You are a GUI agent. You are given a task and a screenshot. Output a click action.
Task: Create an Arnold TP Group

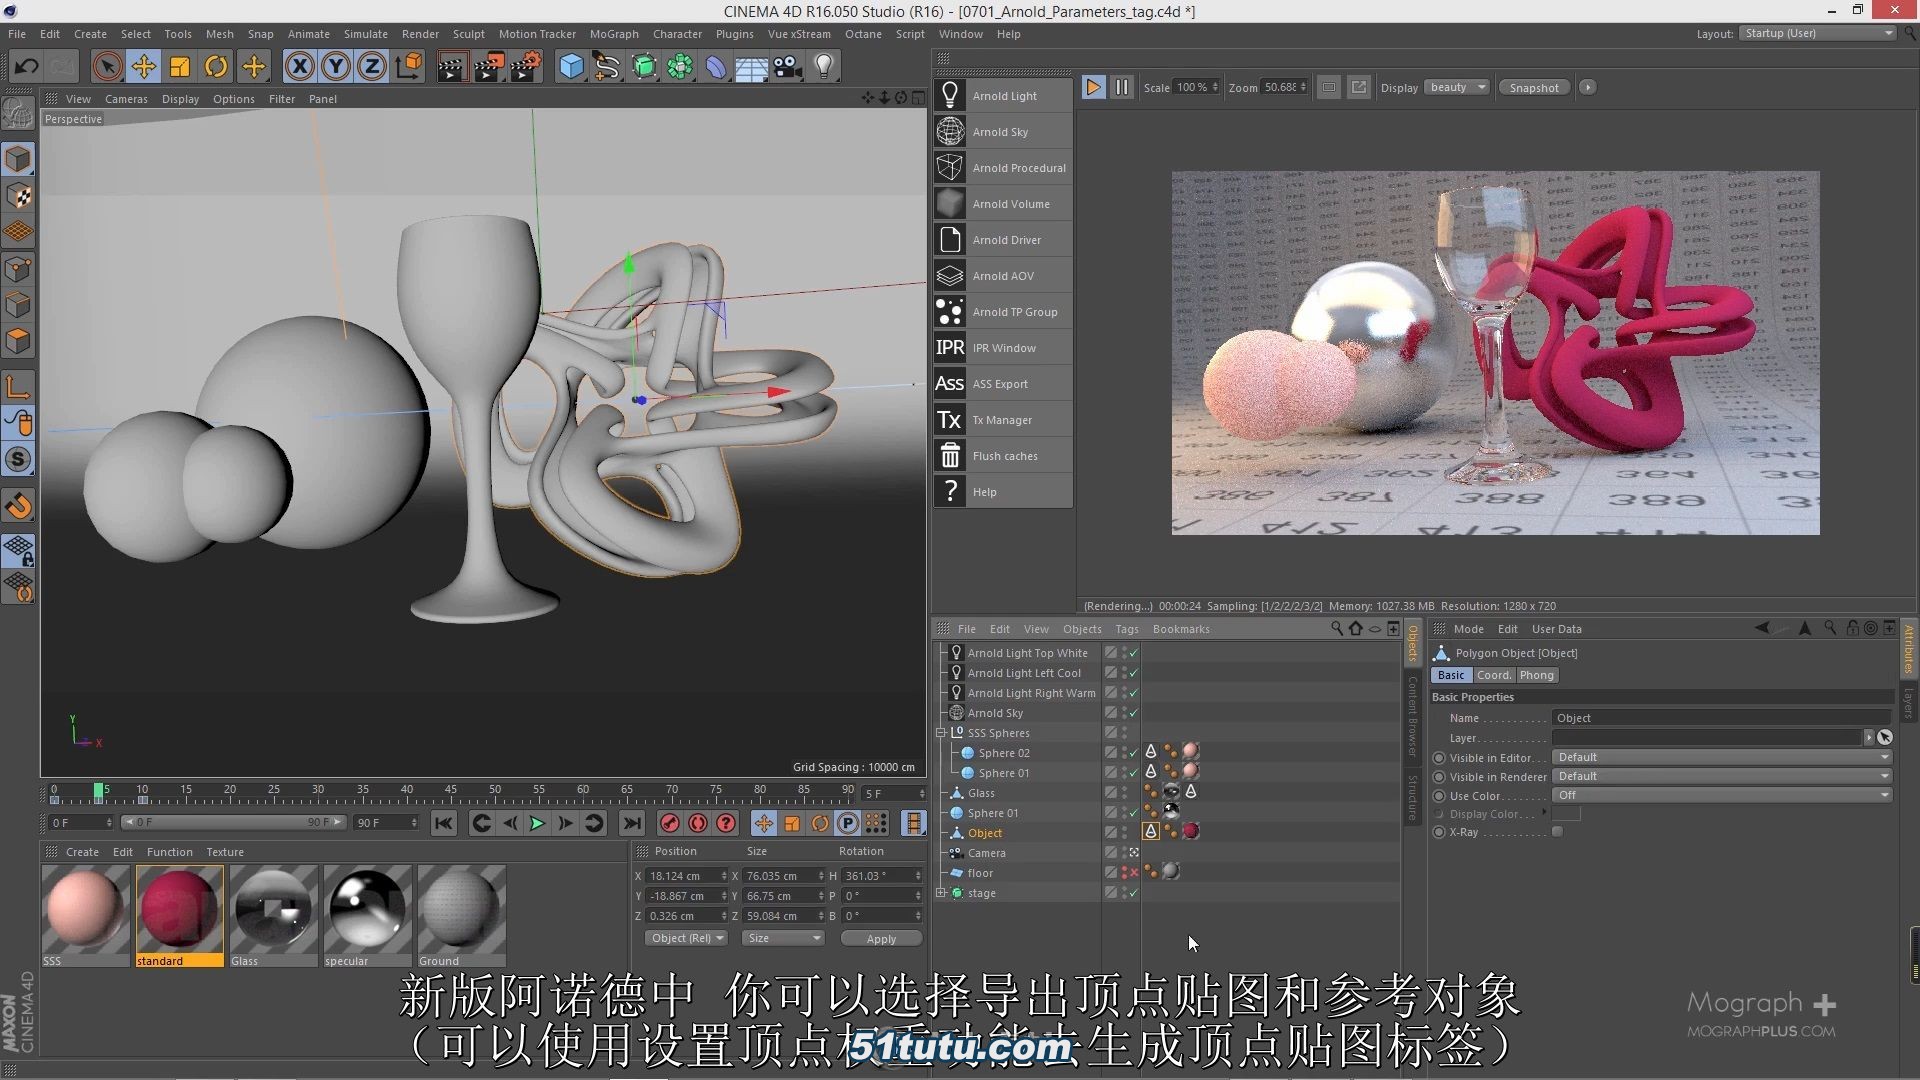1003,312
